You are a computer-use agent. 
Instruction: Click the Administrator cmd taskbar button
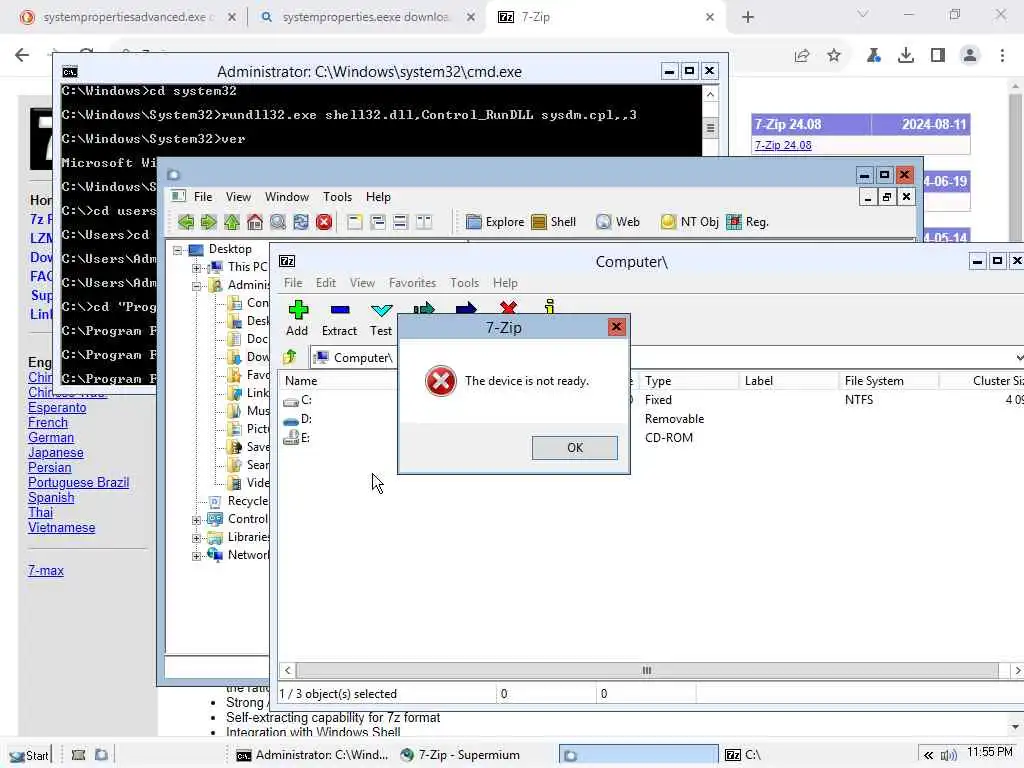[312, 755]
